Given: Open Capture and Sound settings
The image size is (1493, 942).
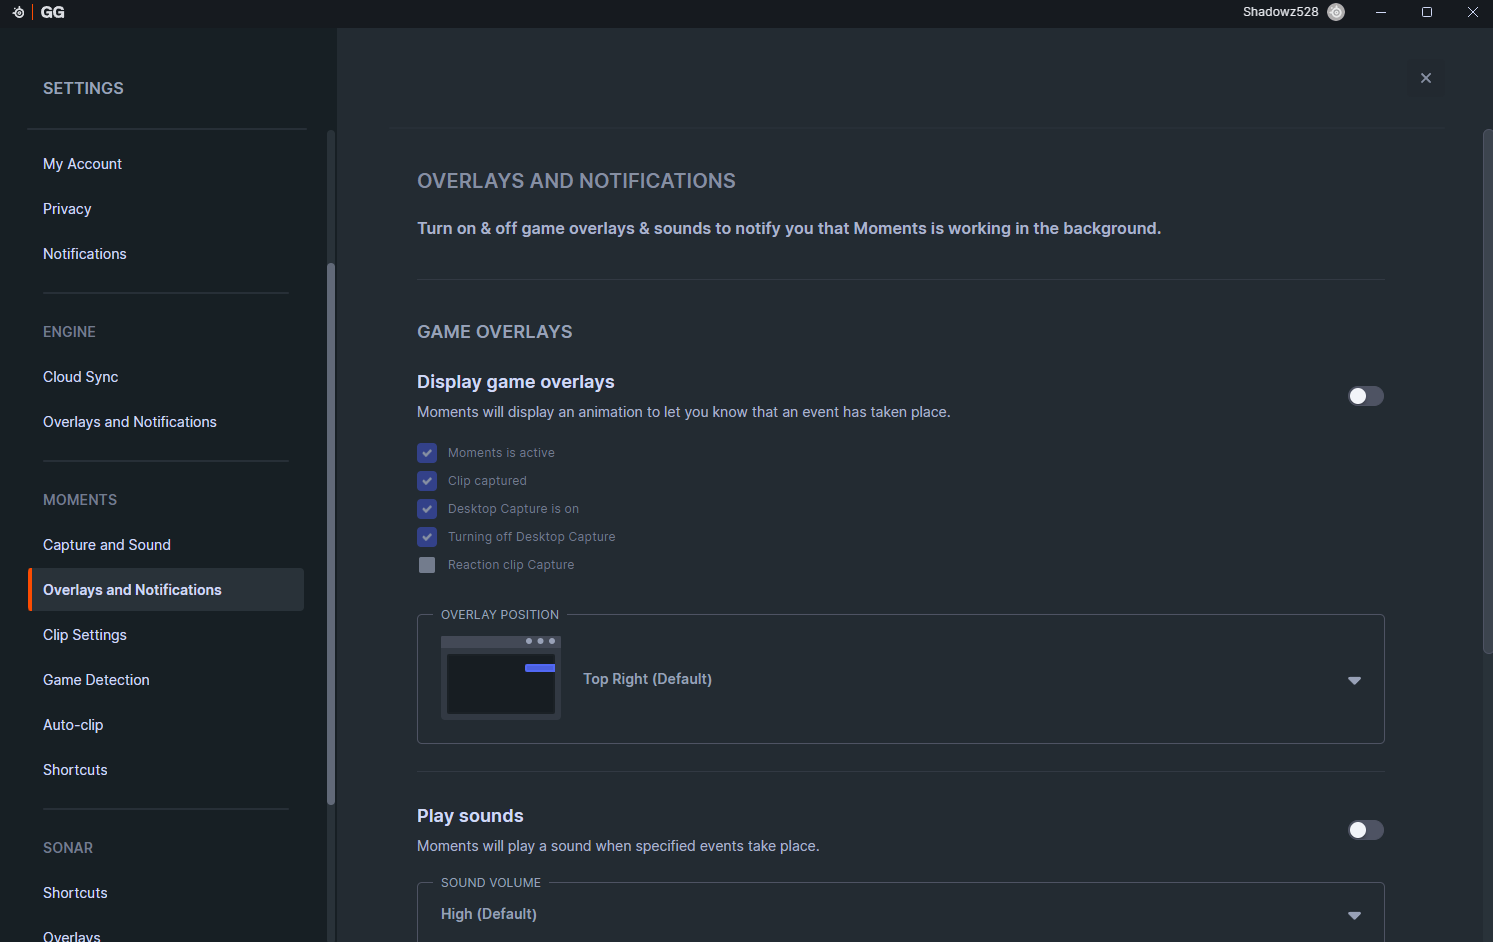Looking at the screenshot, I should tap(107, 545).
